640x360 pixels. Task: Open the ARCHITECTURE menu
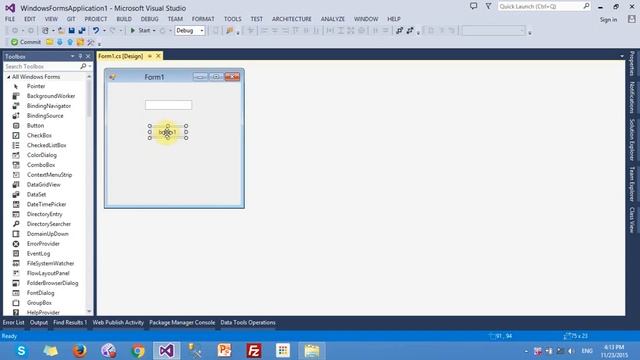291,19
